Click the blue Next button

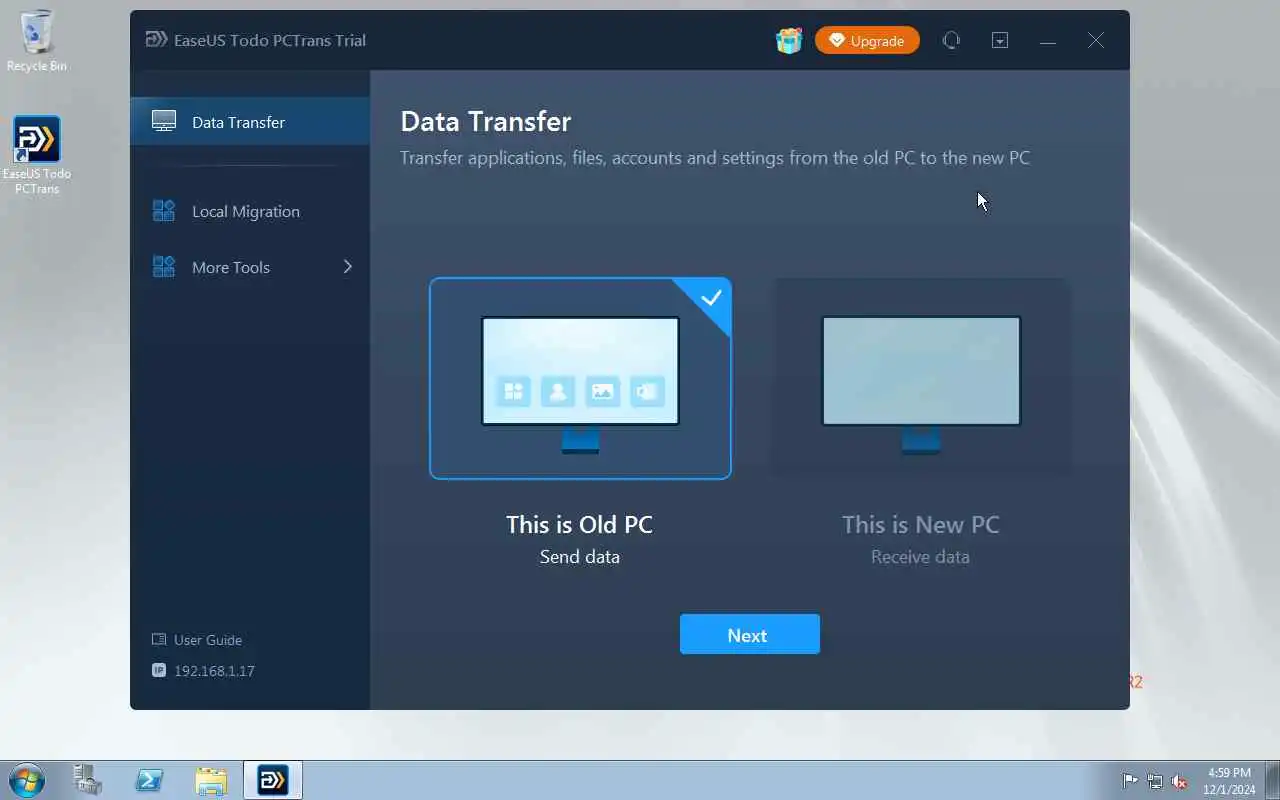[750, 635]
